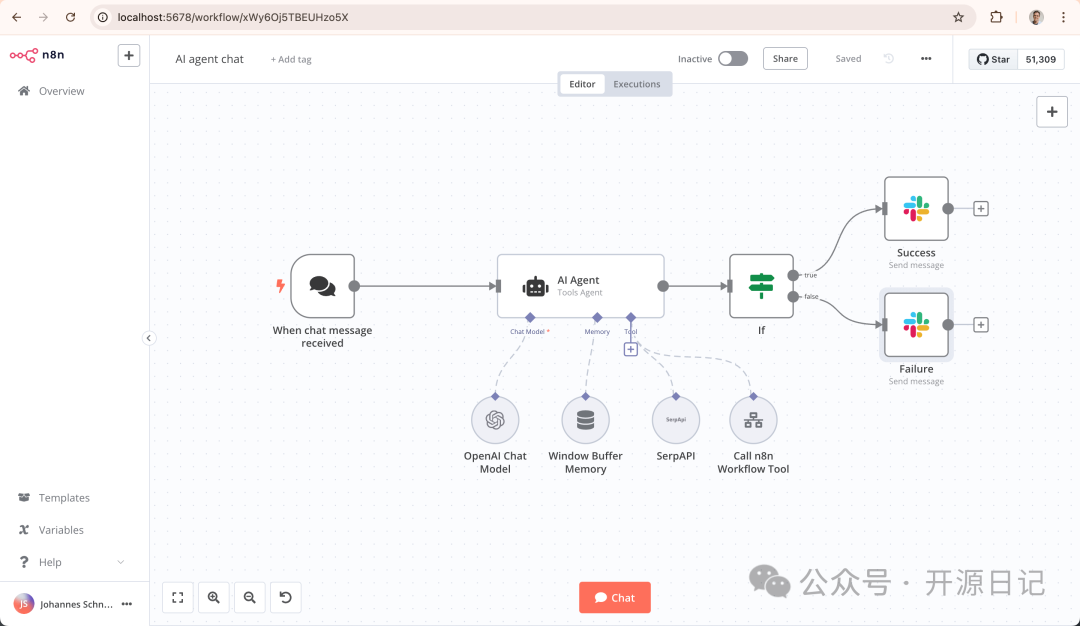Open the SerpAPI tool node

[x=675, y=420]
